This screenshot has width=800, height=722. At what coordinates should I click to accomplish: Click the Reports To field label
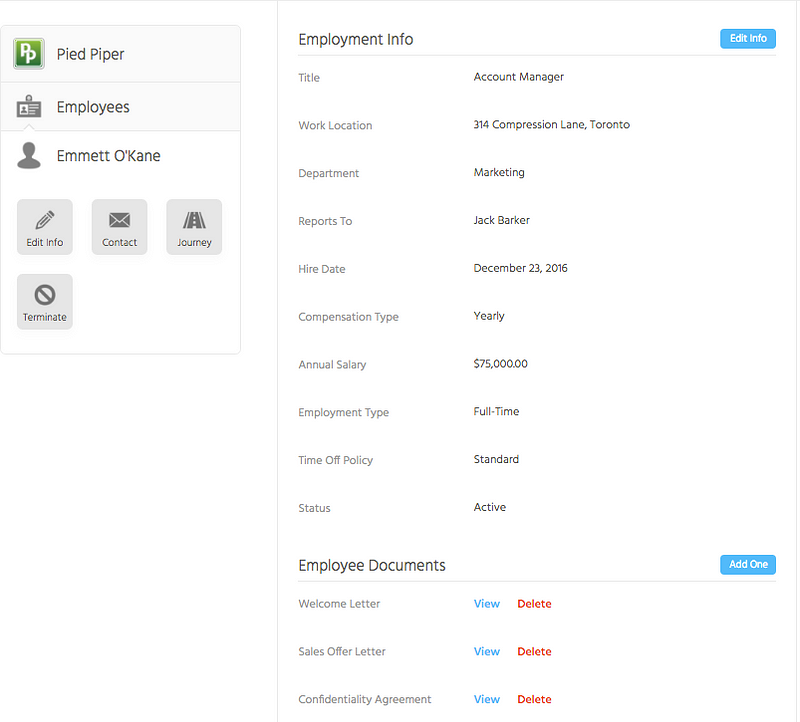click(325, 221)
